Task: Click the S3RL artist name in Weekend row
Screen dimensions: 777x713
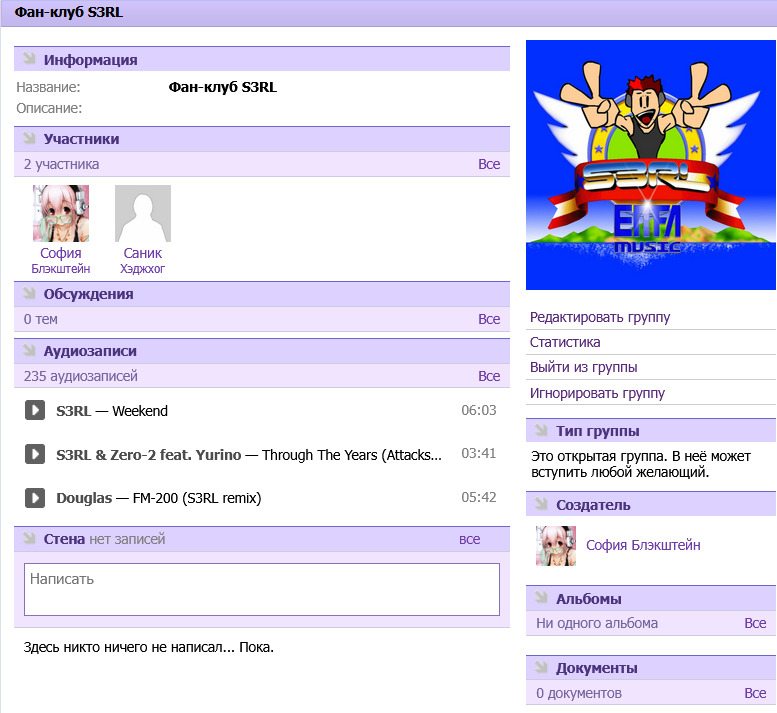Action: tap(74, 411)
